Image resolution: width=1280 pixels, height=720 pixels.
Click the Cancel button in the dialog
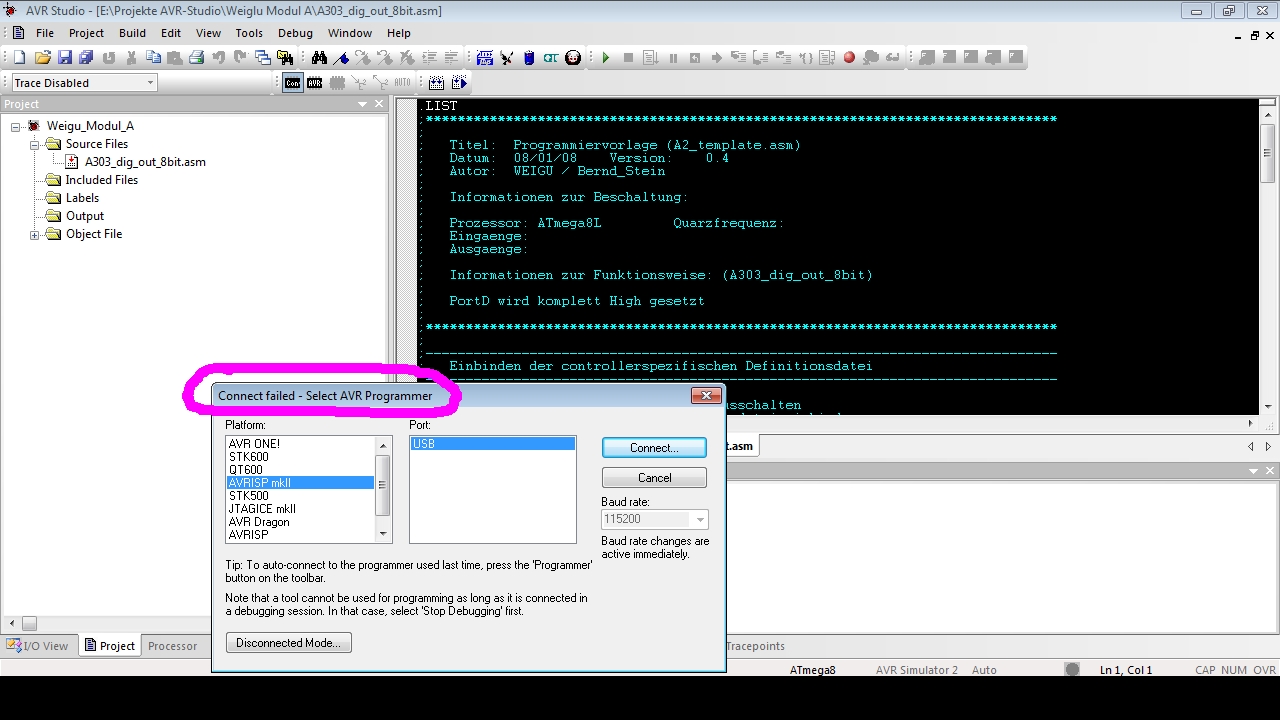[654, 478]
